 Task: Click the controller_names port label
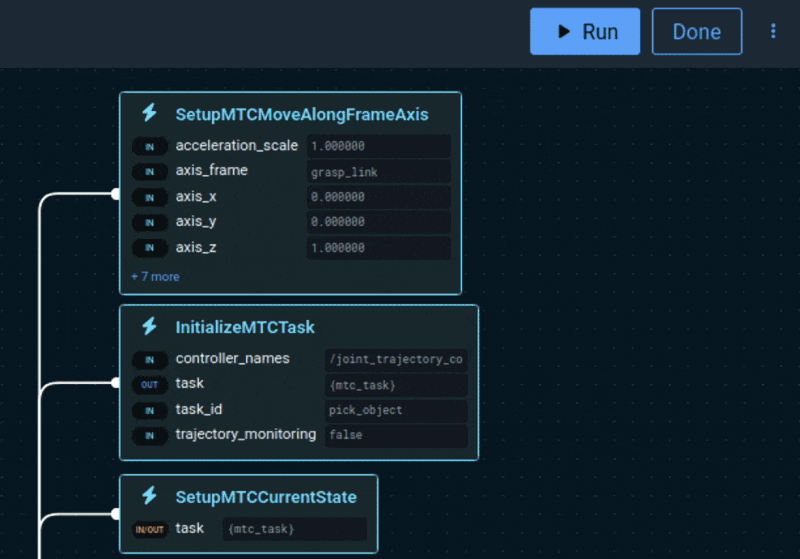coord(233,359)
